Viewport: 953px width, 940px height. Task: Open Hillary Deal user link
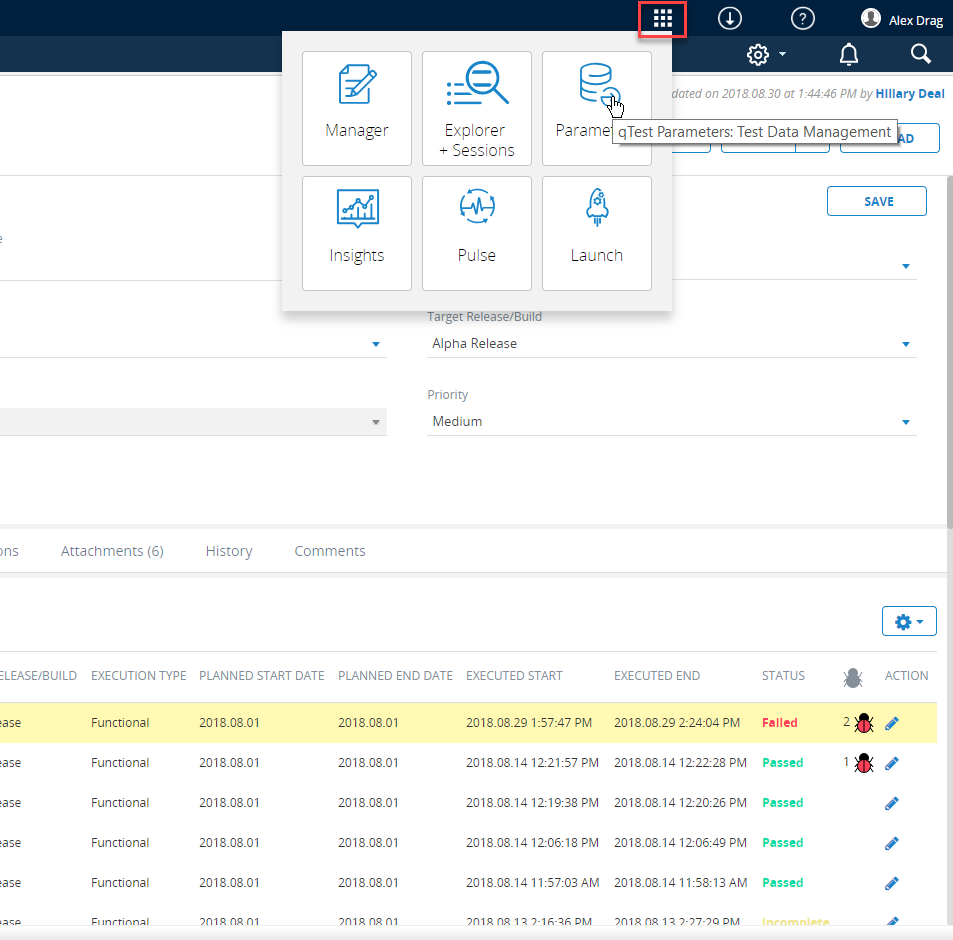(x=909, y=93)
